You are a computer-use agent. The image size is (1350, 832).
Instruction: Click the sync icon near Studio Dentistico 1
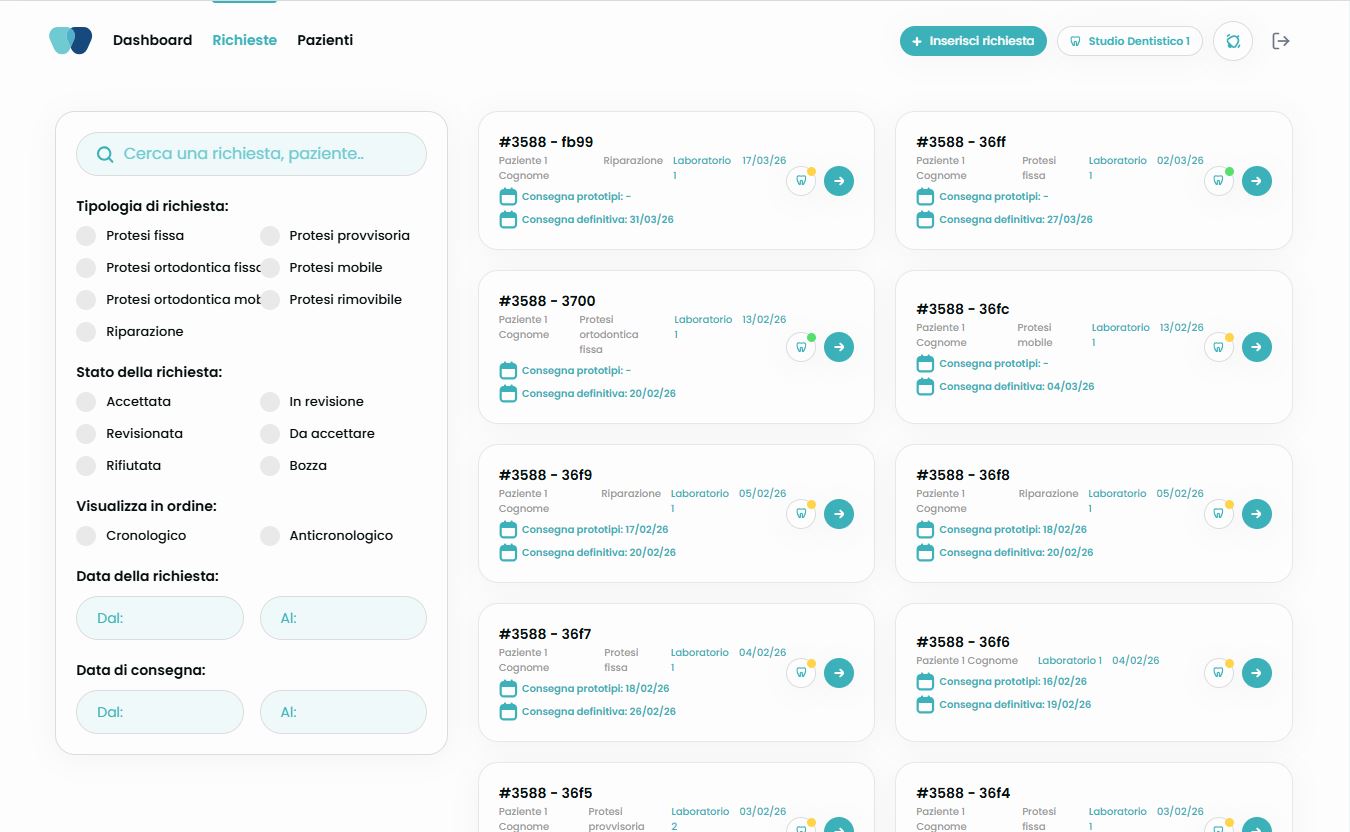coord(1233,41)
